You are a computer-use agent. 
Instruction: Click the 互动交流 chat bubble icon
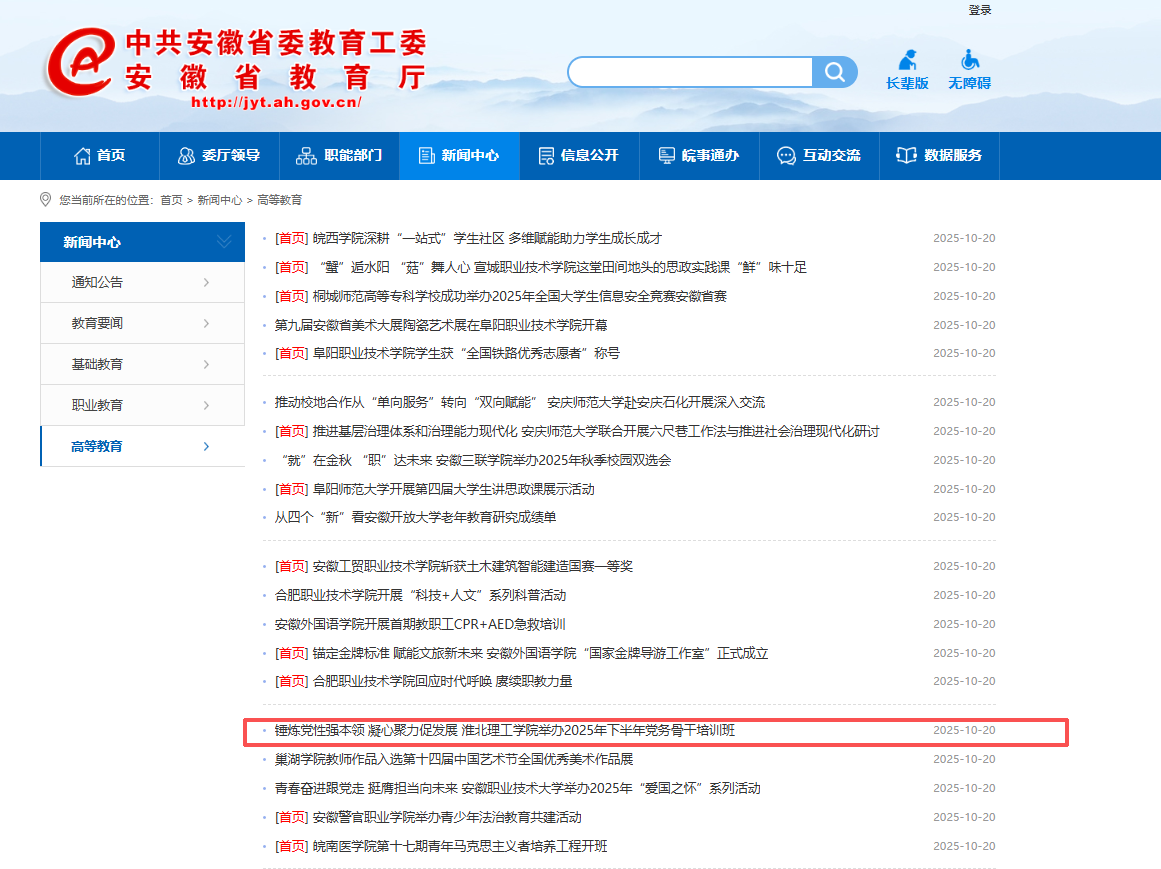point(786,156)
